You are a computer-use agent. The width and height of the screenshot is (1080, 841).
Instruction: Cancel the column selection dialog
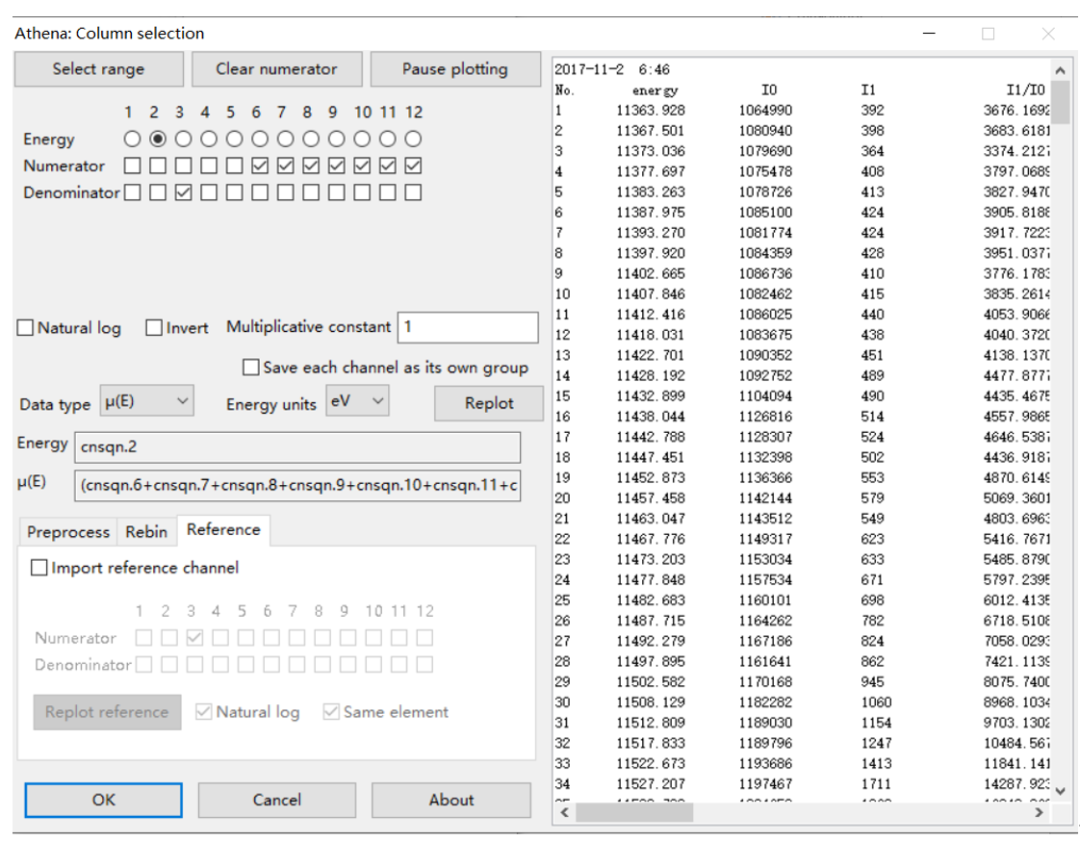click(277, 800)
